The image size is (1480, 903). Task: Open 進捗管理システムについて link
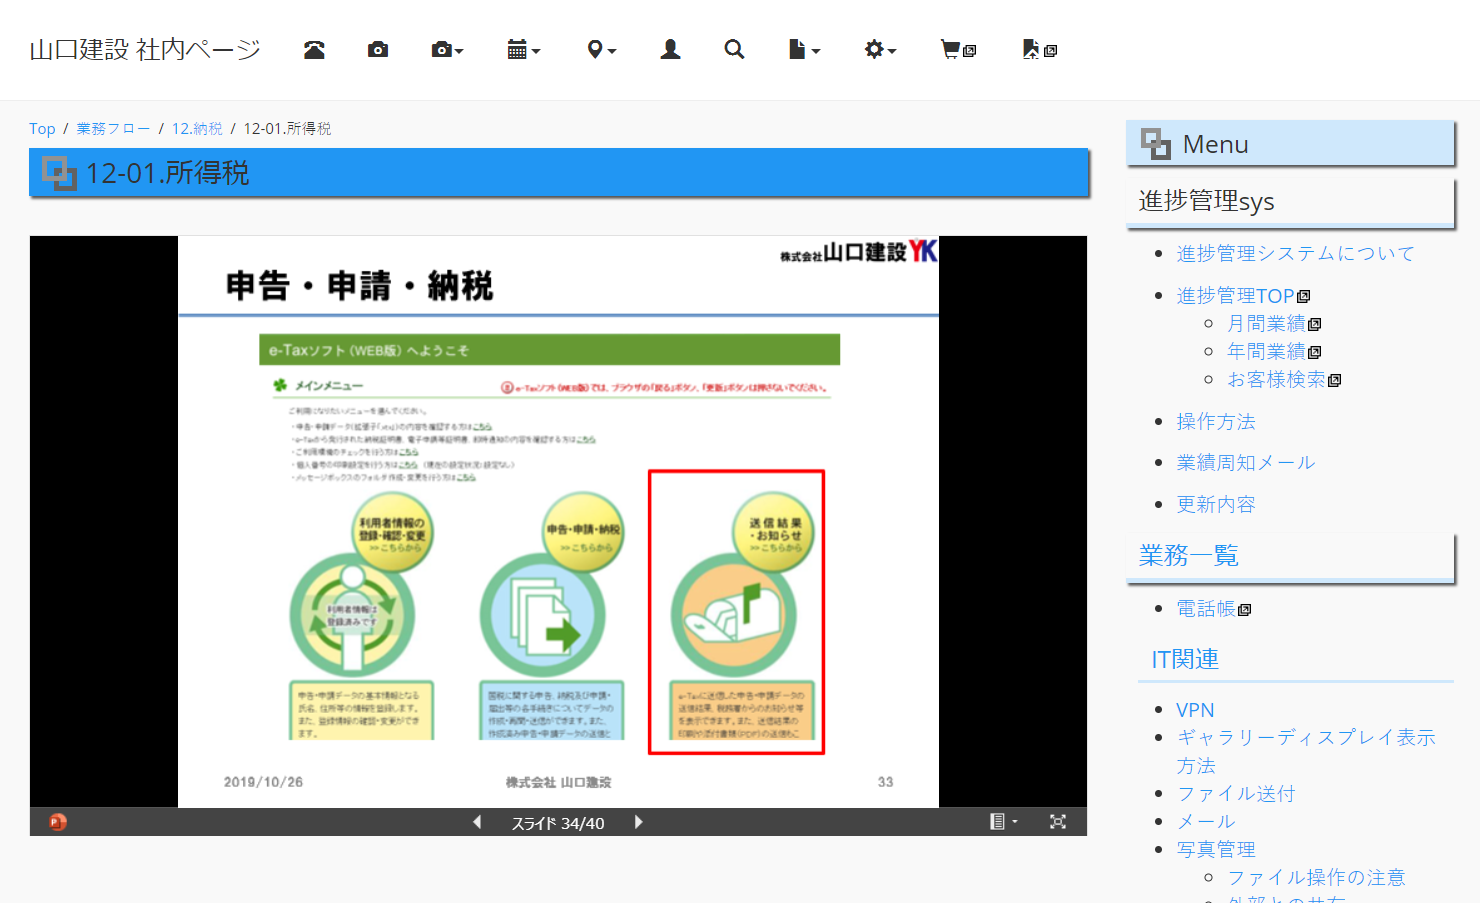click(x=1295, y=254)
